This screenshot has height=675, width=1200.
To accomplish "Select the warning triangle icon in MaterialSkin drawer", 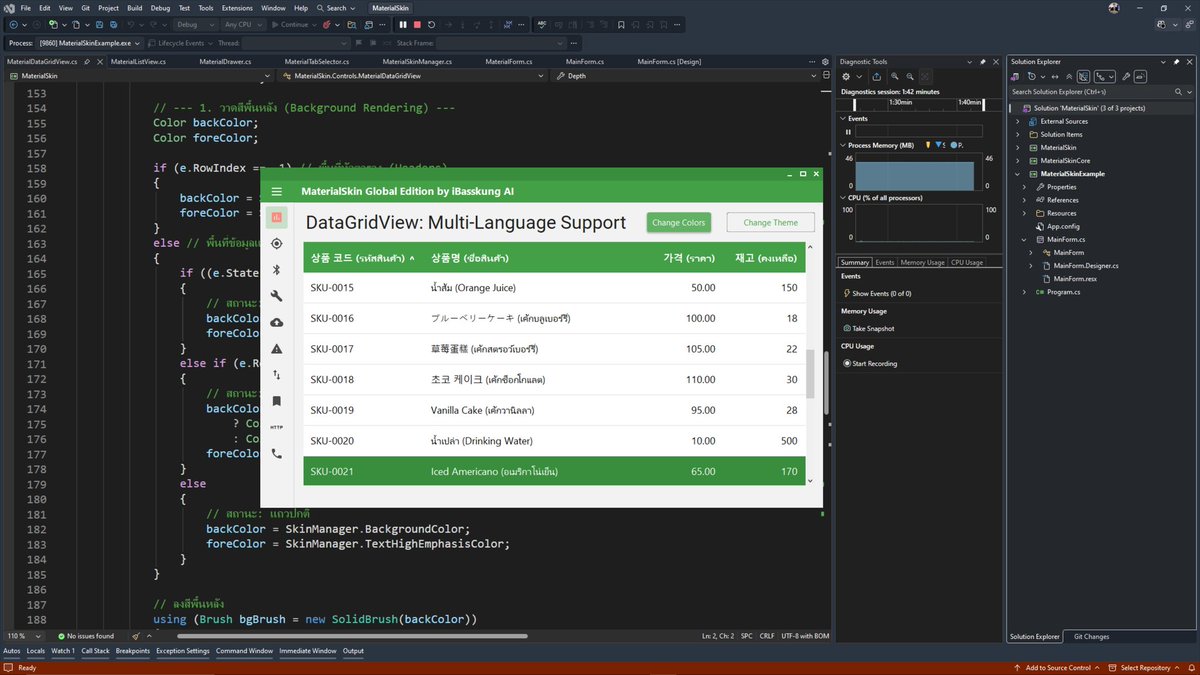I will coord(277,348).
